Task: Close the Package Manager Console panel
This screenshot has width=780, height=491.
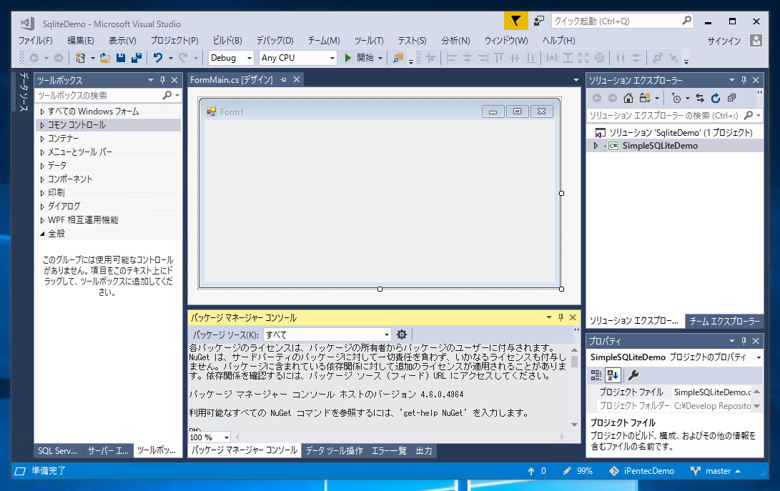Action: (x=573, y=317)
